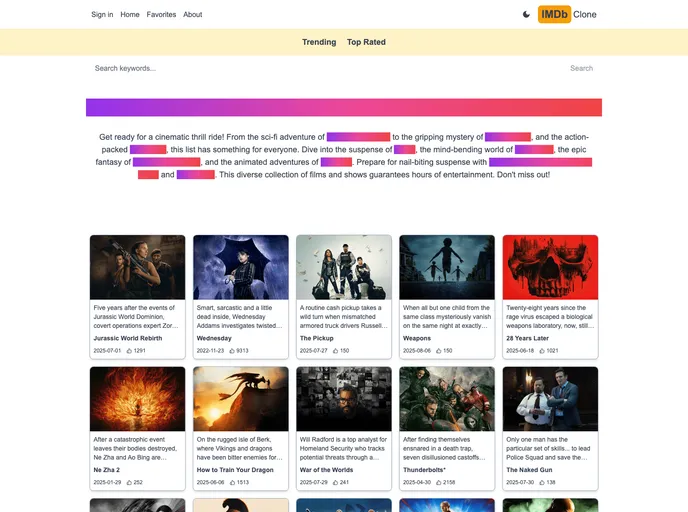Click the 'Get ready for a cinematic' summary paragraph
688x512 pixels.
click(344, 156)
